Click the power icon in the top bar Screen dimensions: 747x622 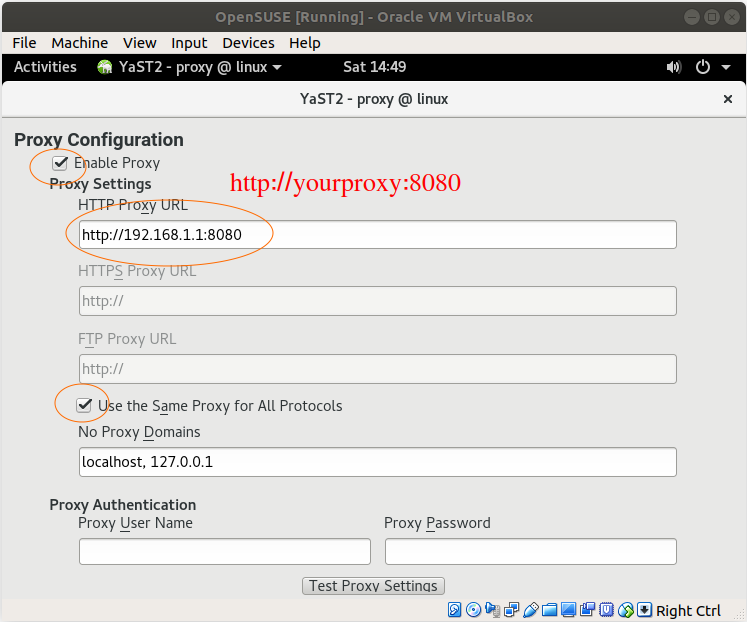tap(703, 67)
